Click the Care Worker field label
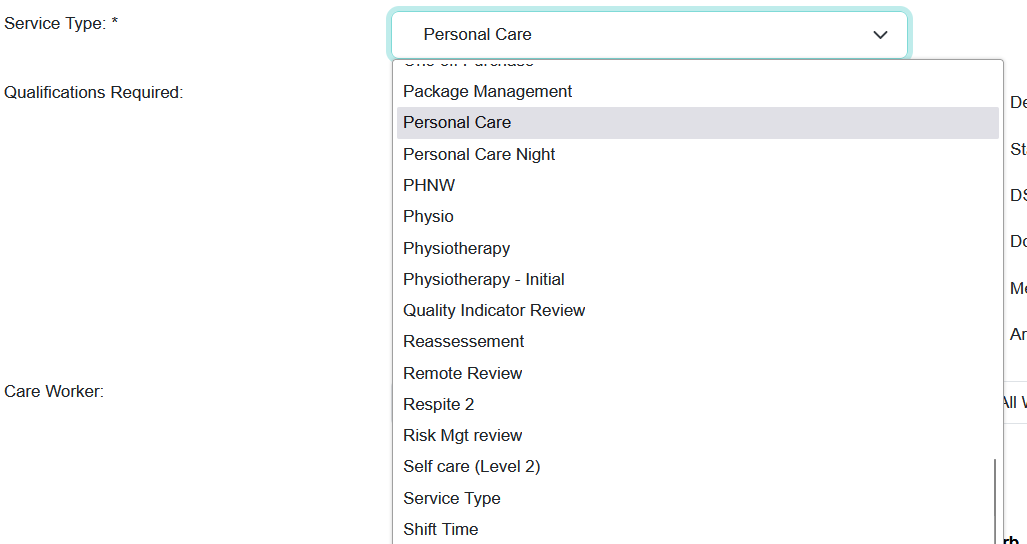The image size is (1027, 544). click(54, 392)
